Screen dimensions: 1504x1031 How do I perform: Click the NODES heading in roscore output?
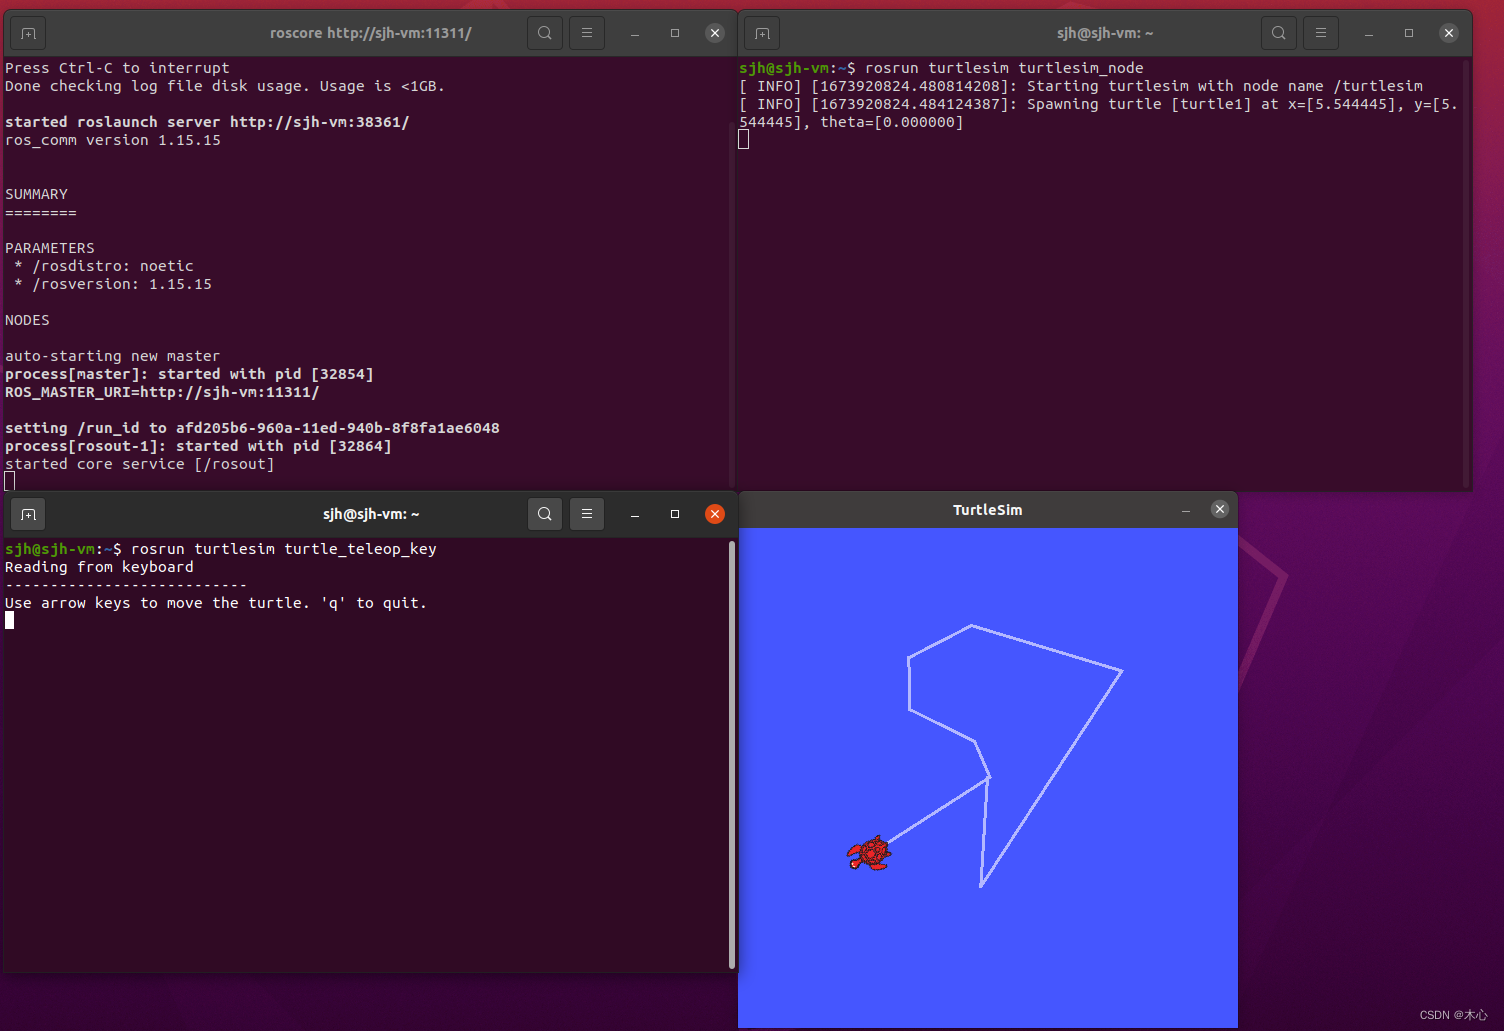pos(27,320)
